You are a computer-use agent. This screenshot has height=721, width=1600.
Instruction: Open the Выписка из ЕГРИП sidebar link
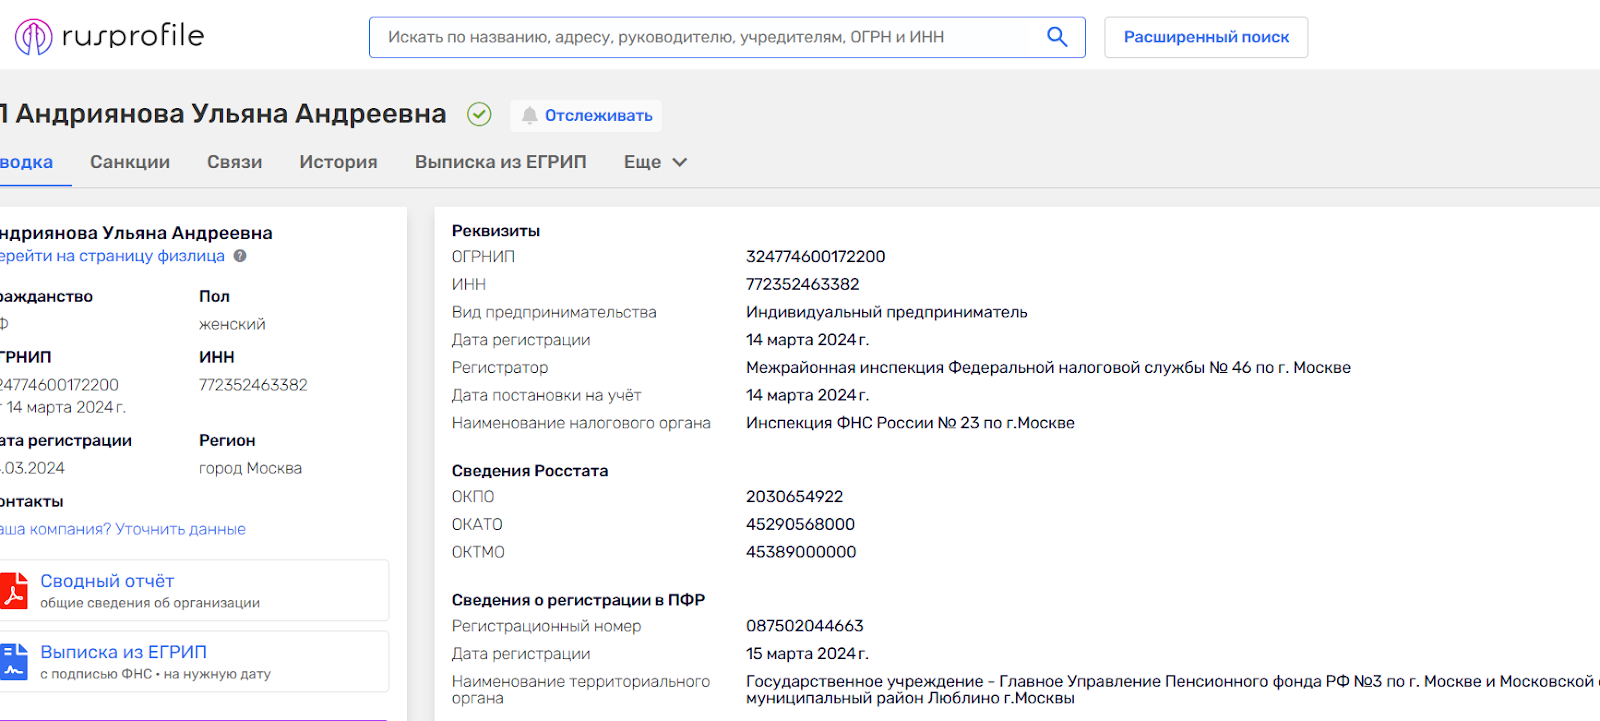point(123,652)
